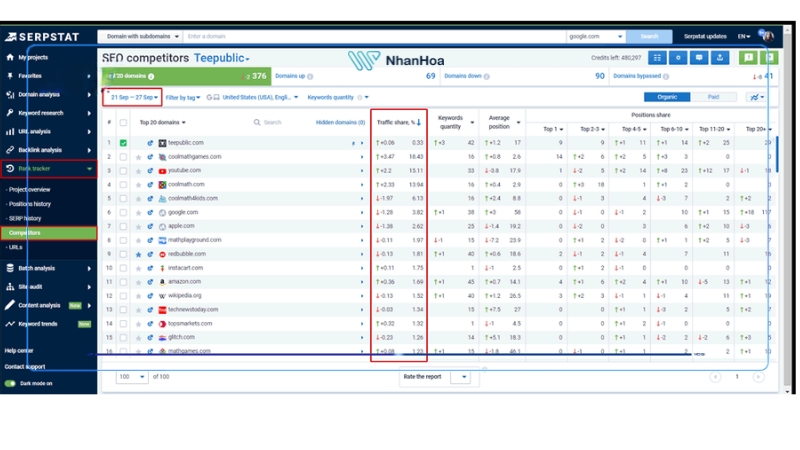The image size is (800, 450).
Task: Click info icon next to Domains up
Action: 310,77
